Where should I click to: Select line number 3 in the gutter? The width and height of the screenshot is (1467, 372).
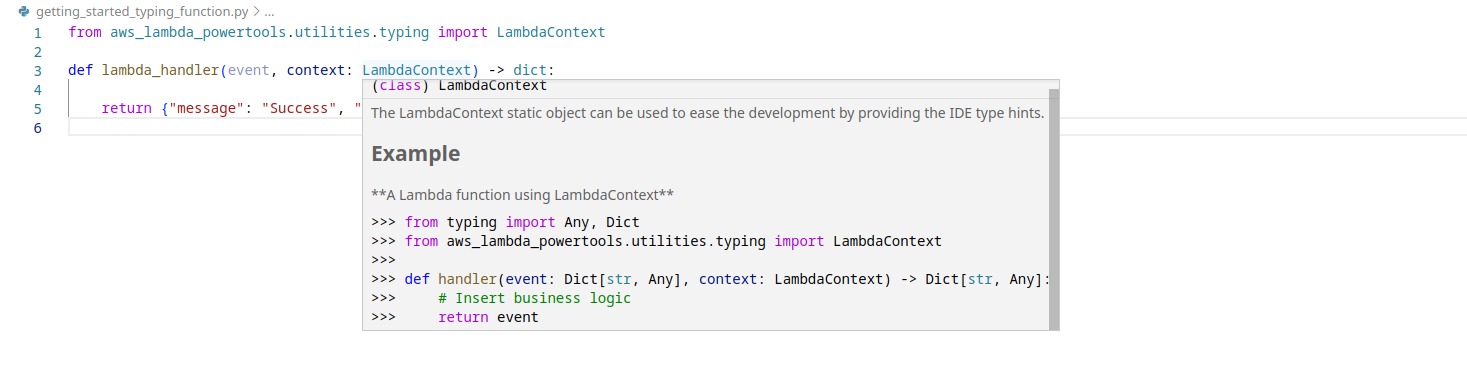37,71
